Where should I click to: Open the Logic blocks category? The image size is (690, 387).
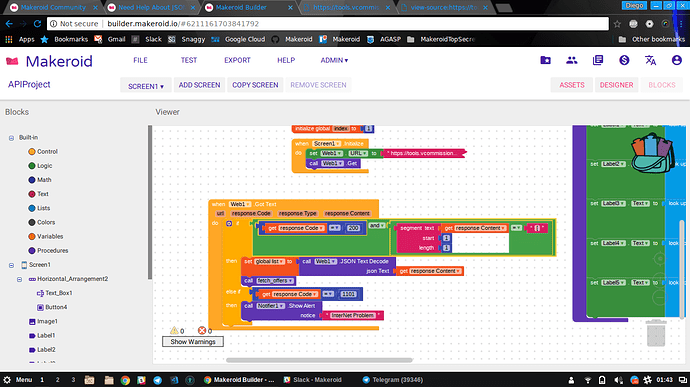pyautogui.click(x=40, y=166)
